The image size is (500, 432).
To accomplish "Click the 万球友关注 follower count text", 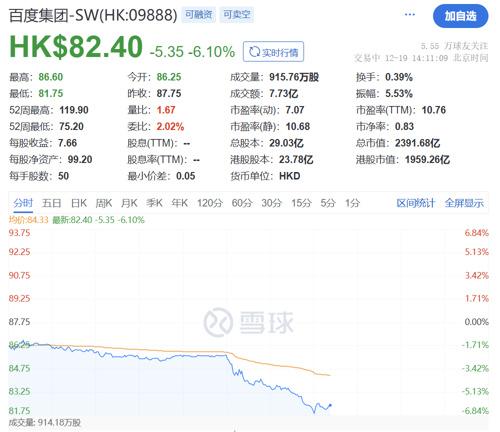I will tap(454, 46).
